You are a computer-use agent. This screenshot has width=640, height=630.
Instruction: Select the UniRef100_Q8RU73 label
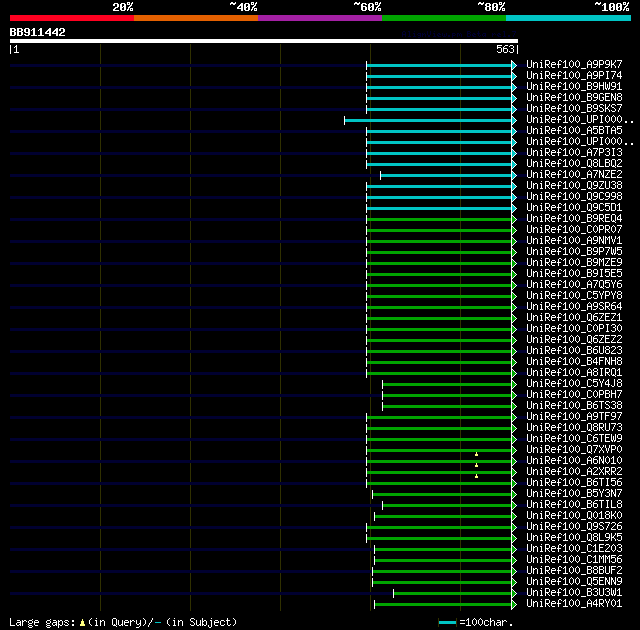coord(574,428)
